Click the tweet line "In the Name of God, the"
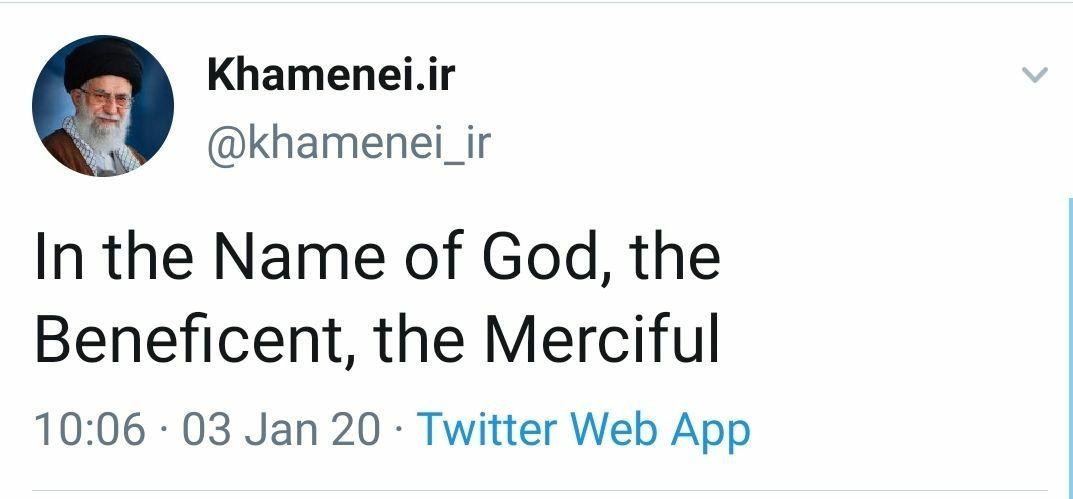 pos(377,256)
